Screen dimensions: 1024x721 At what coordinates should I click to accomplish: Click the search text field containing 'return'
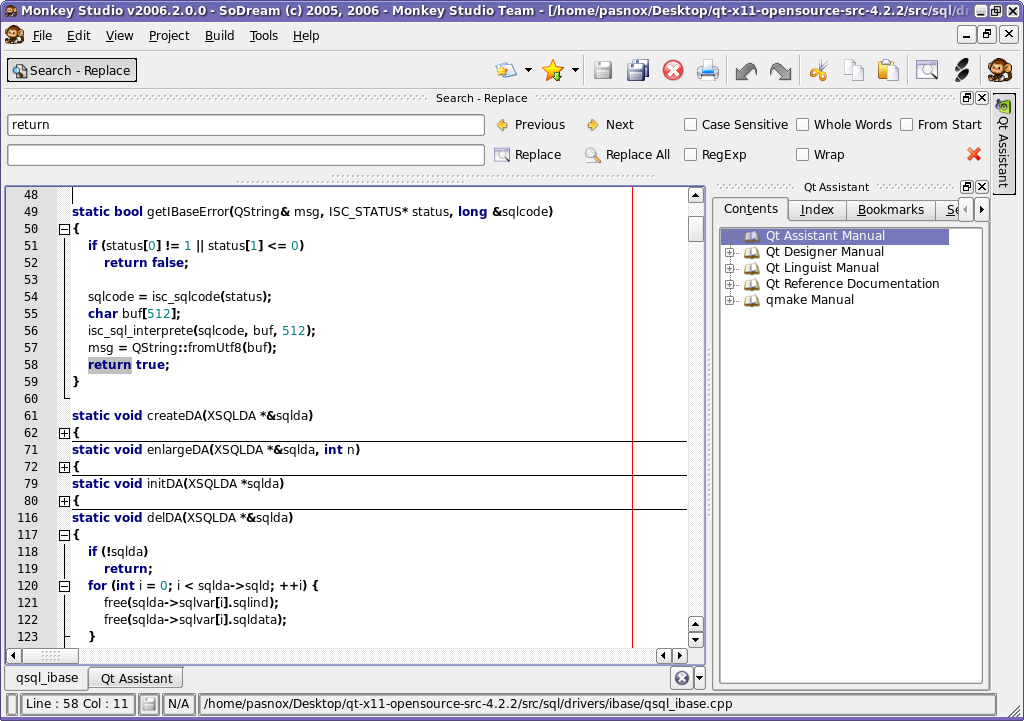246,125
